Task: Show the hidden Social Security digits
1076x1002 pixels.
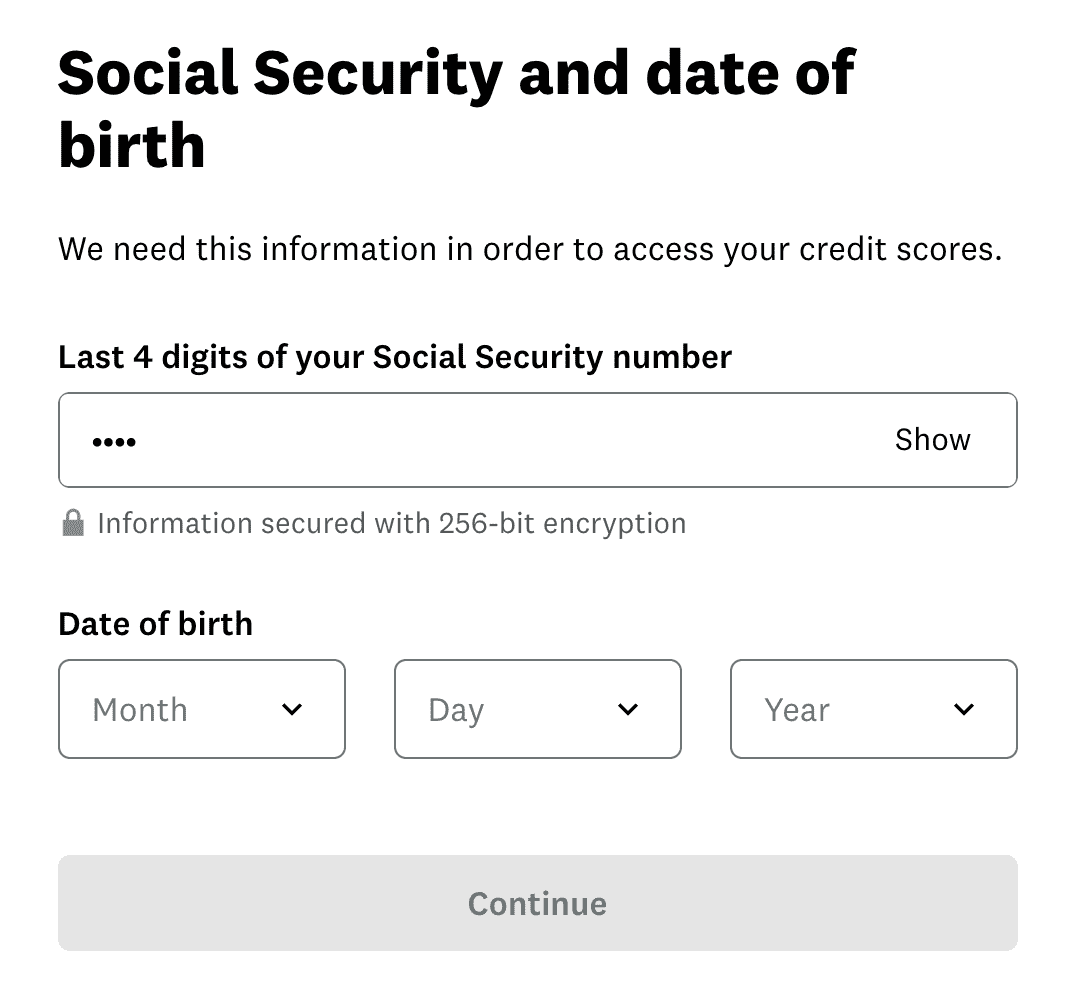Action: 932,440
